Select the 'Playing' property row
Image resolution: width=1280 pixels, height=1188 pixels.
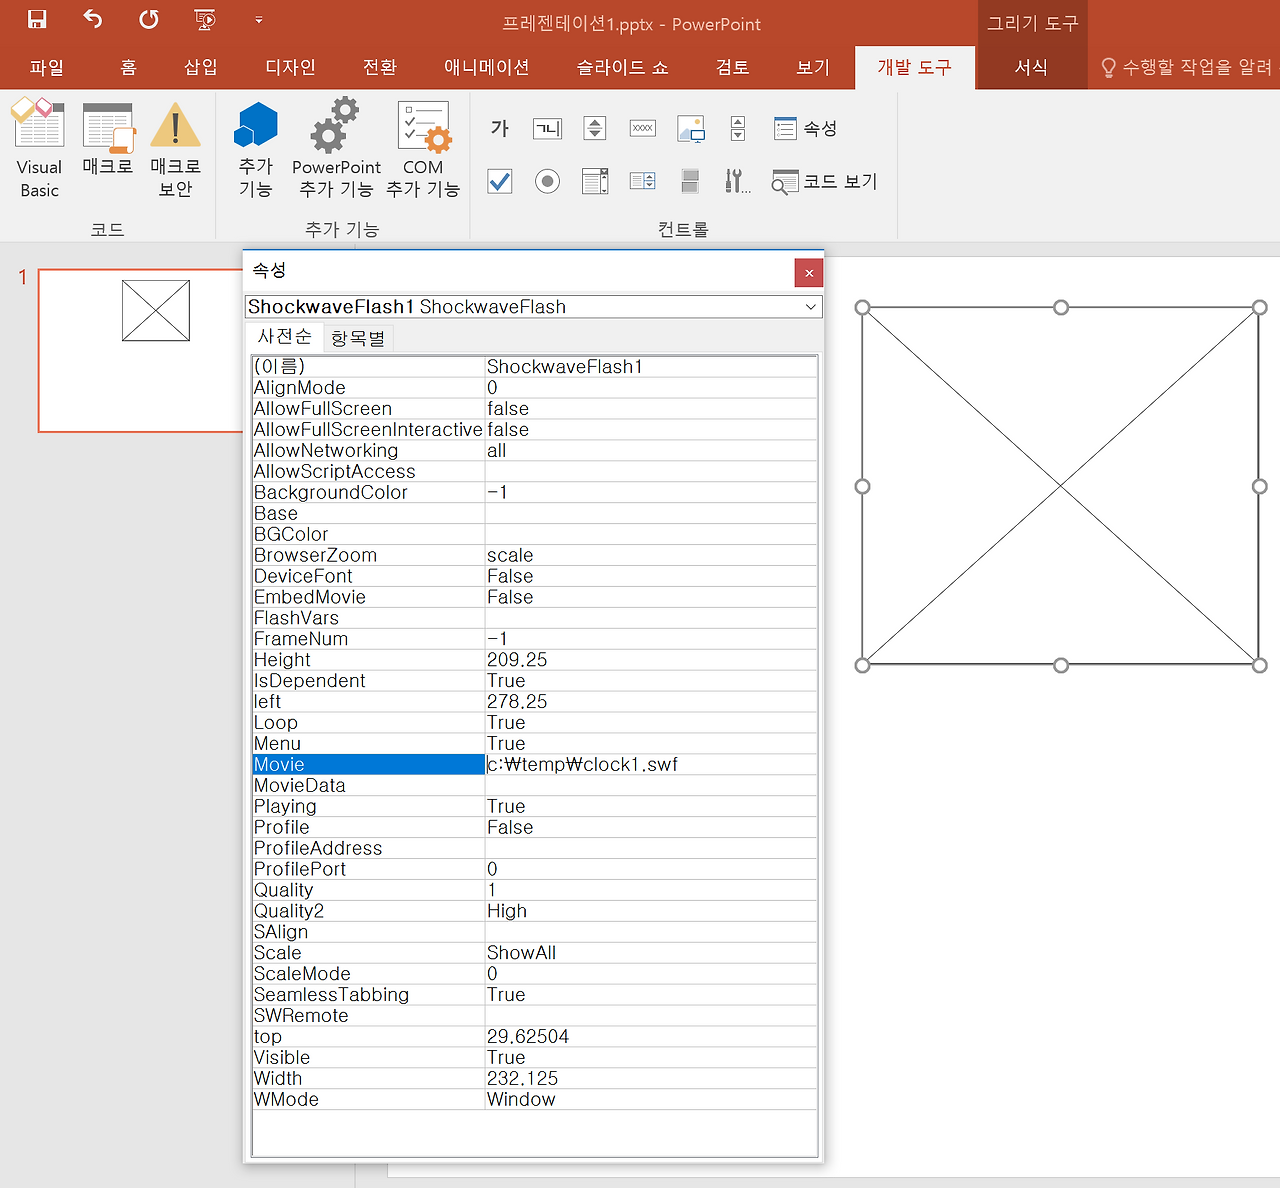click(534, 807)
